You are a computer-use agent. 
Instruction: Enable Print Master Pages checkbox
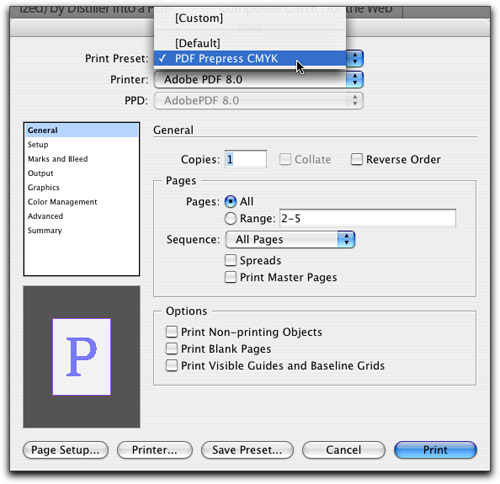point(230,277)
